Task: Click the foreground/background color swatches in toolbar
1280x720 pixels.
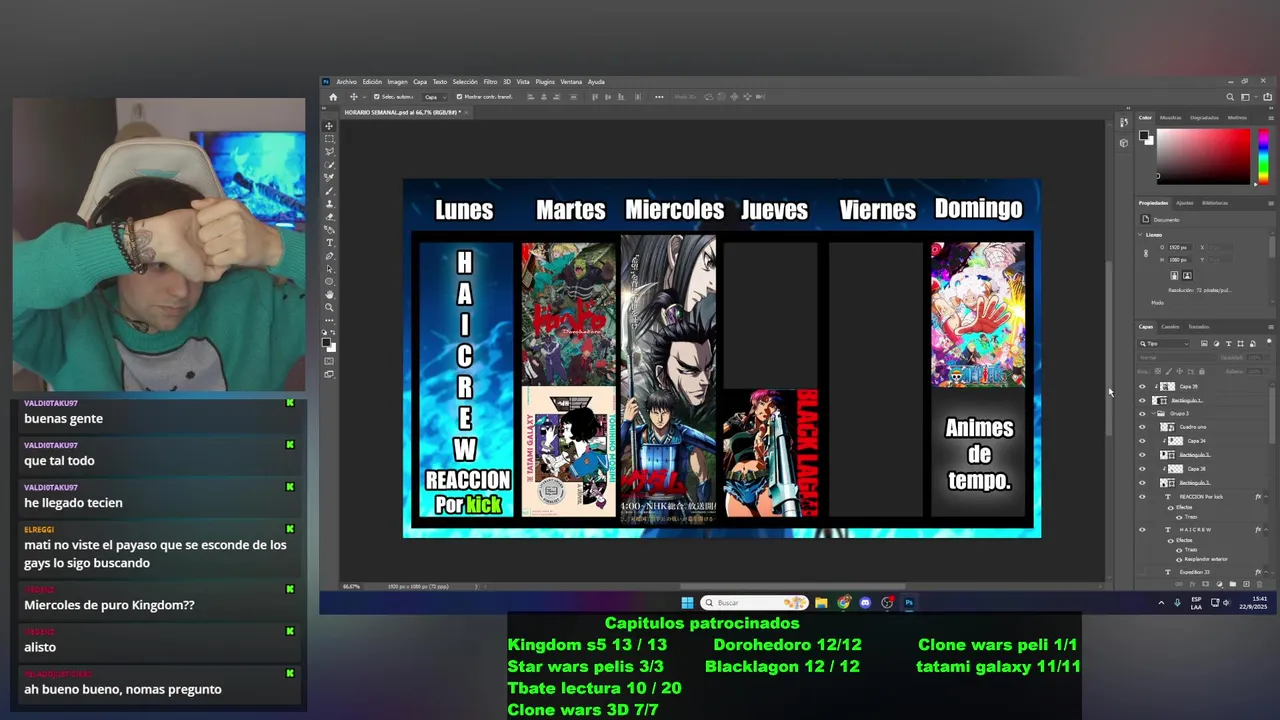Action: point(330,343)
